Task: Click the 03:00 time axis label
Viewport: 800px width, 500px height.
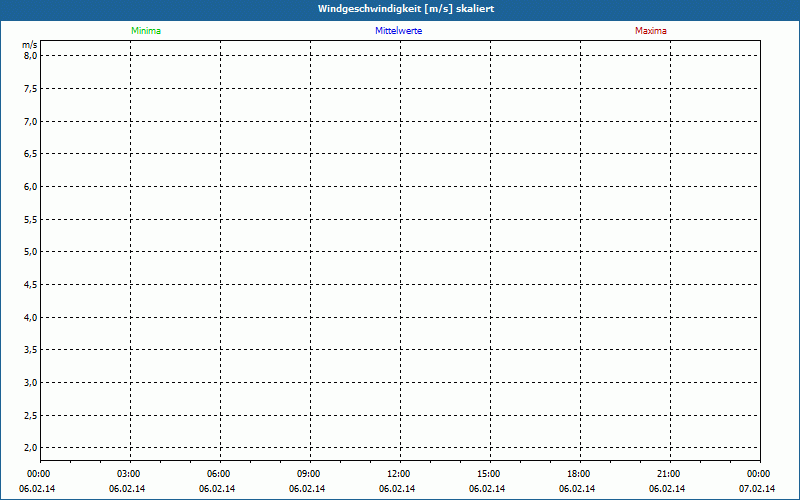Action: [x=129, y=474]
